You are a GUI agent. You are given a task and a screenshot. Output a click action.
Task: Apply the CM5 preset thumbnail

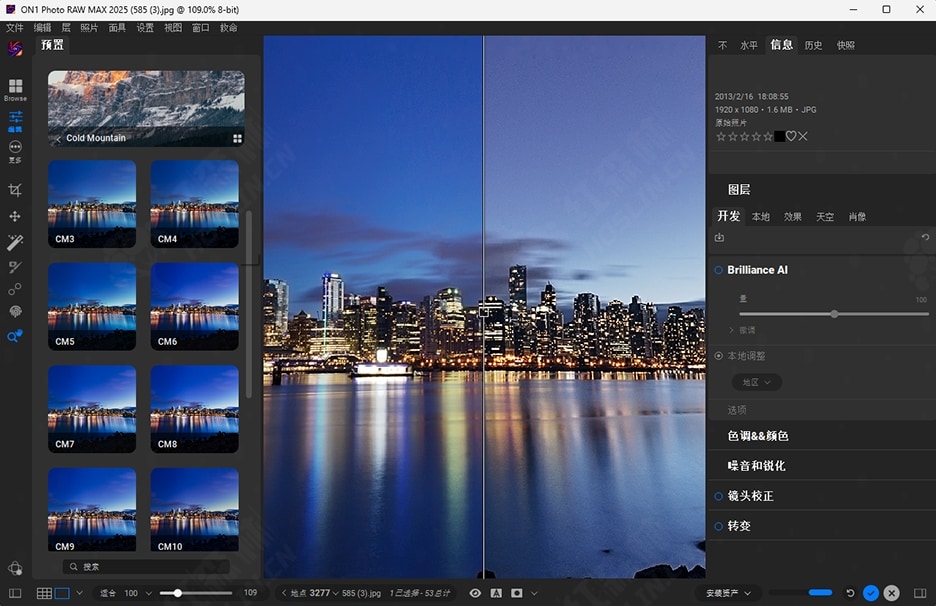click(92, 306)
